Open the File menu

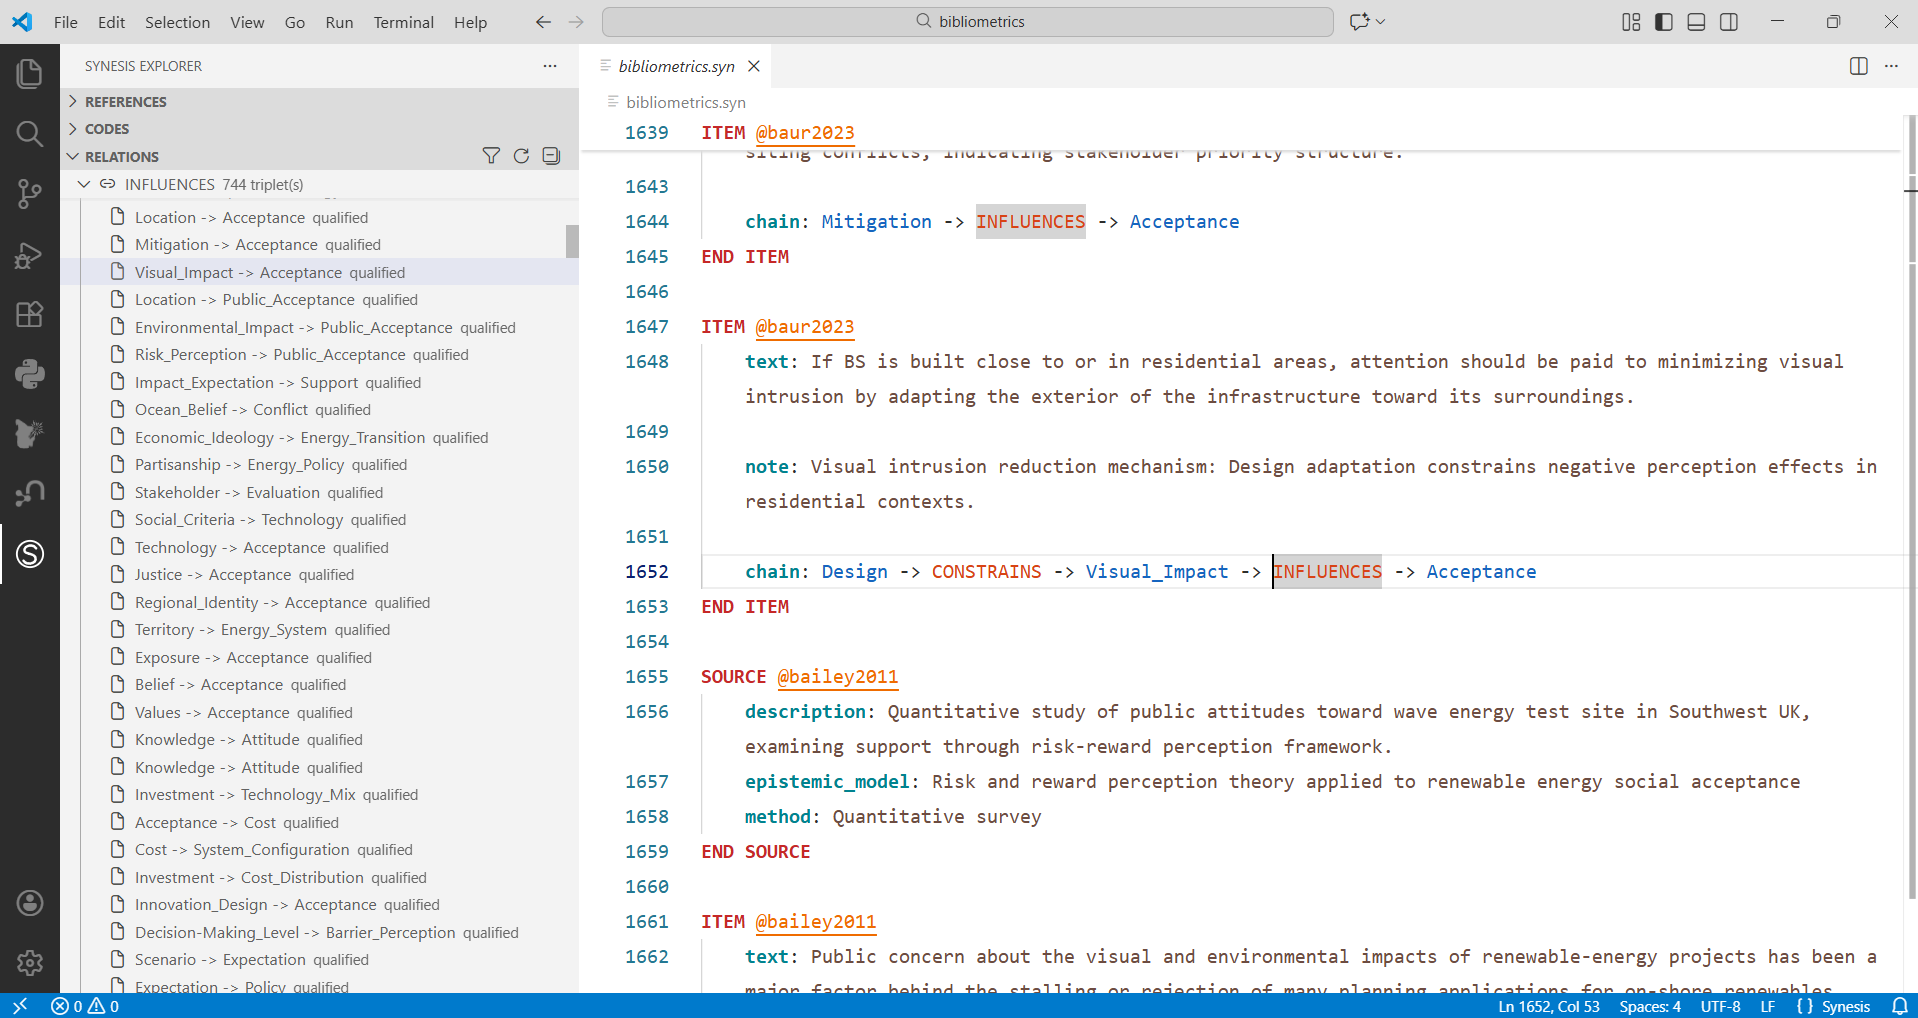66,22
